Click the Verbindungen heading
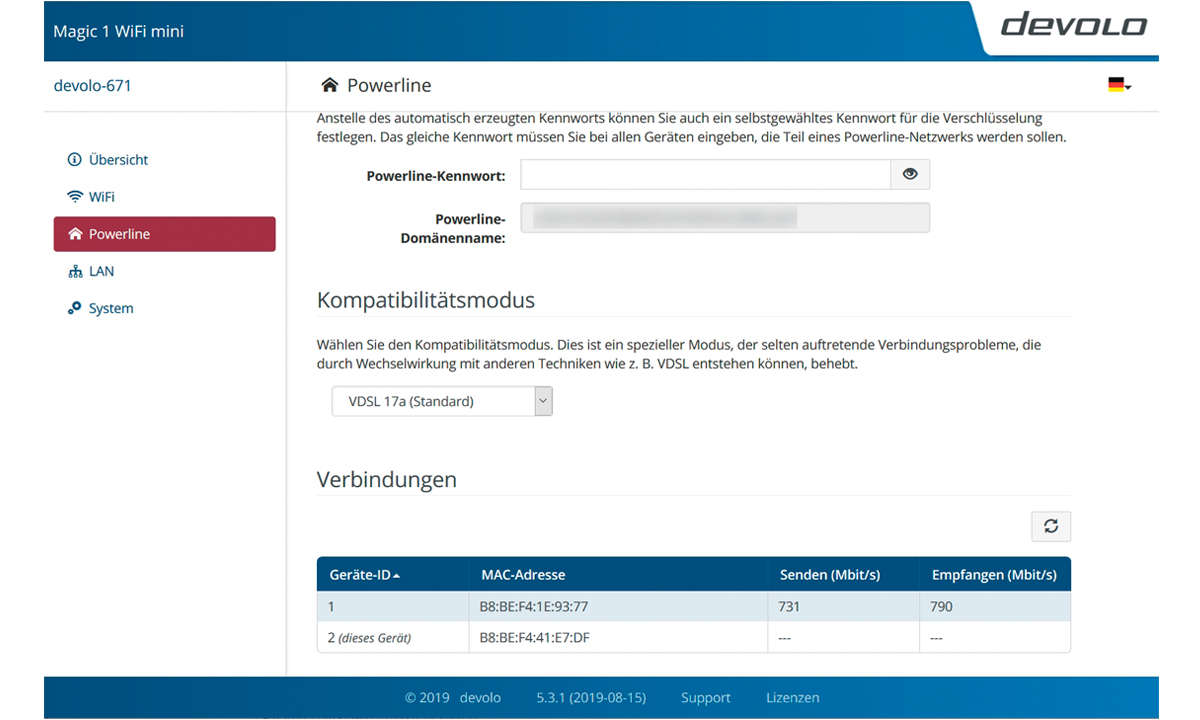The image size is (1200, 720). point(387,479)
